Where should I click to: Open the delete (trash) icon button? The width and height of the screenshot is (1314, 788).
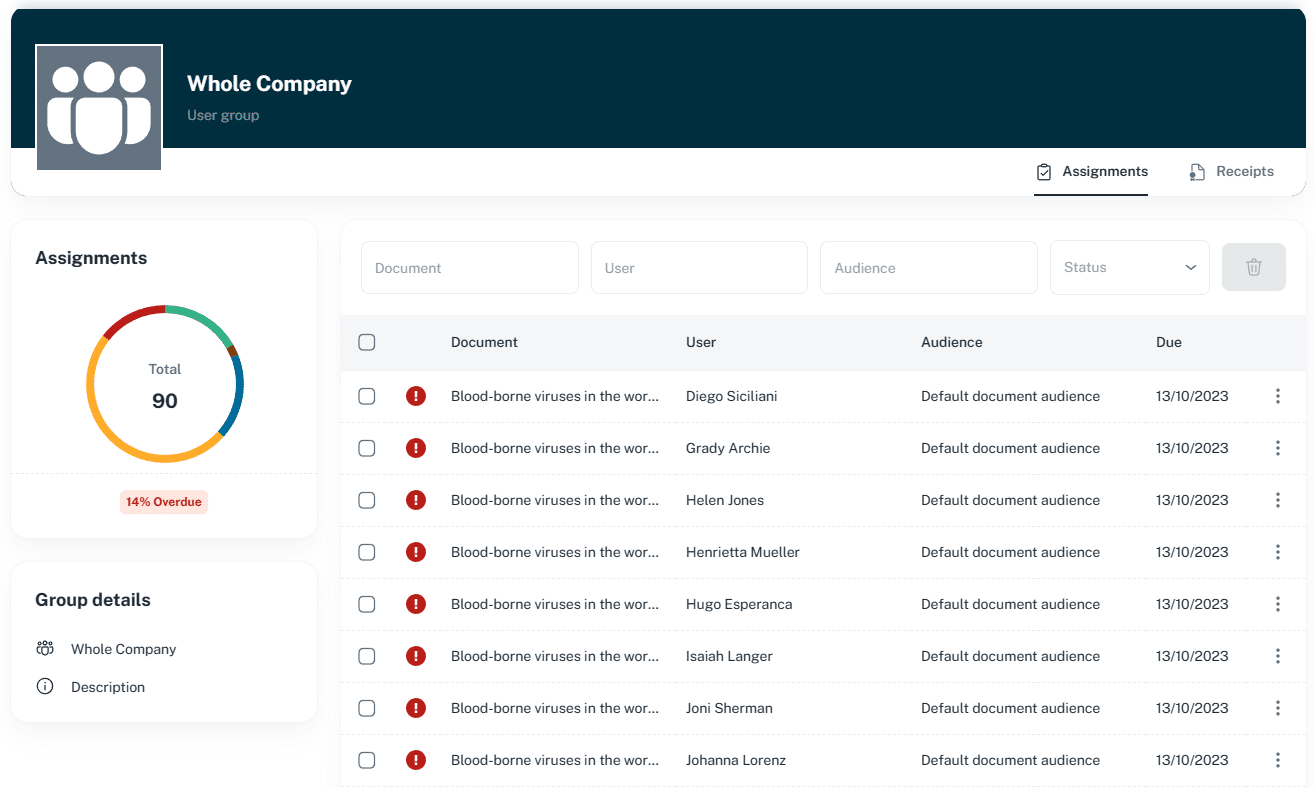click(x=1253, y=267)
